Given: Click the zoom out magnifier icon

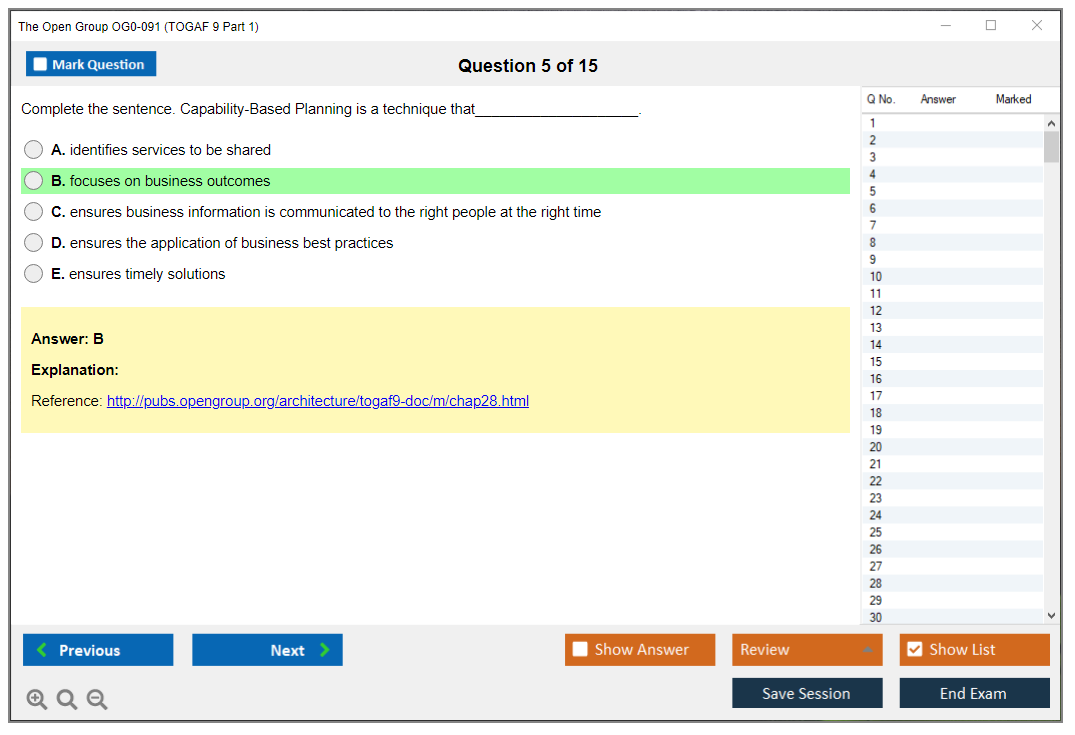Looking at the screenshot, I should click(97, 699).
